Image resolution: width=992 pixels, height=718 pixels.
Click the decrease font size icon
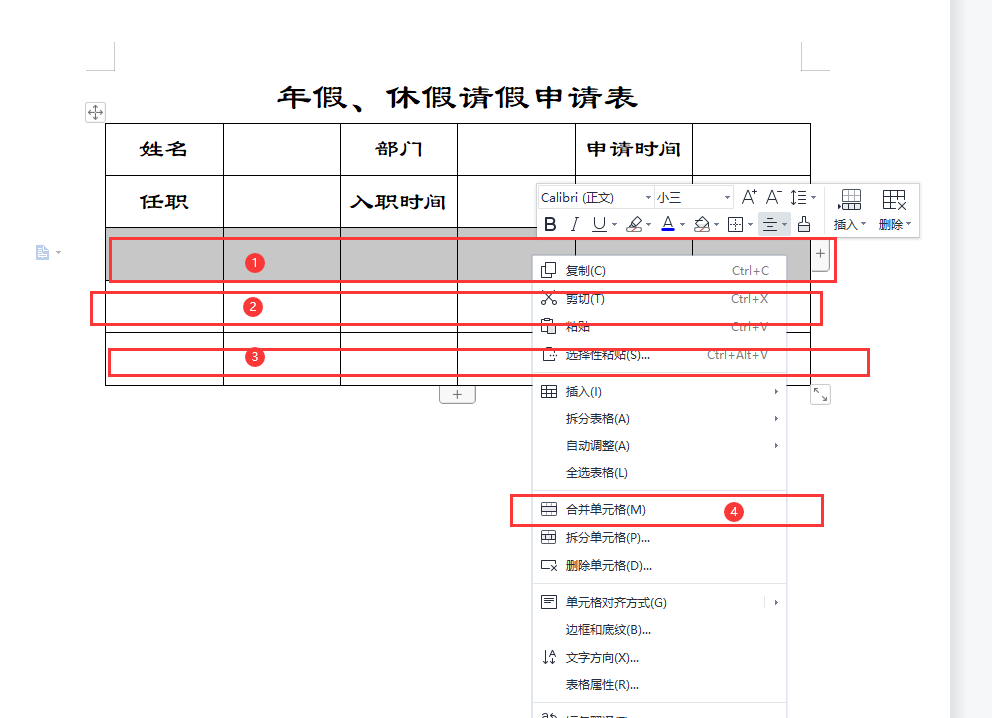pos(773,197)
